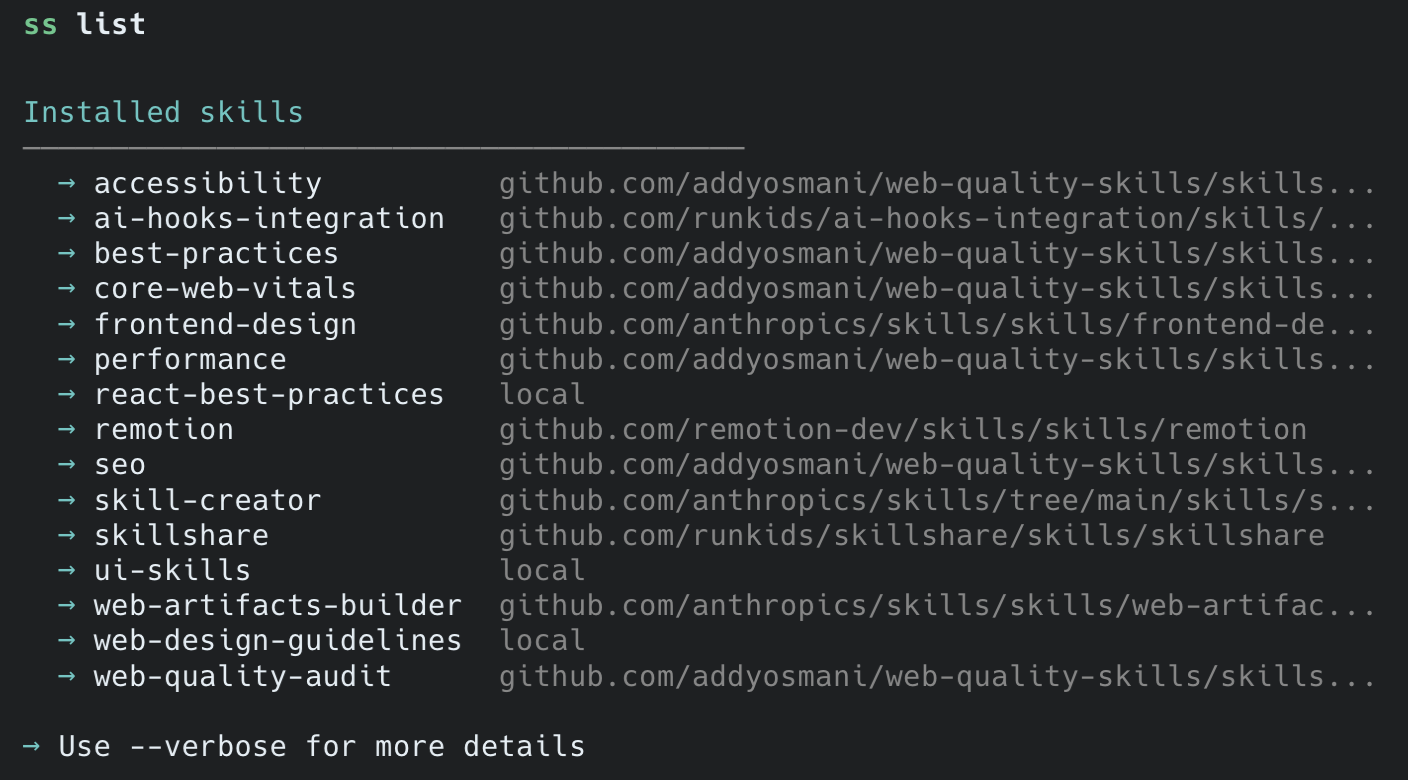Open the GitHub URL for web-artifacts-builder
The width and height of the screenshot is (1408, 780).
936,606
